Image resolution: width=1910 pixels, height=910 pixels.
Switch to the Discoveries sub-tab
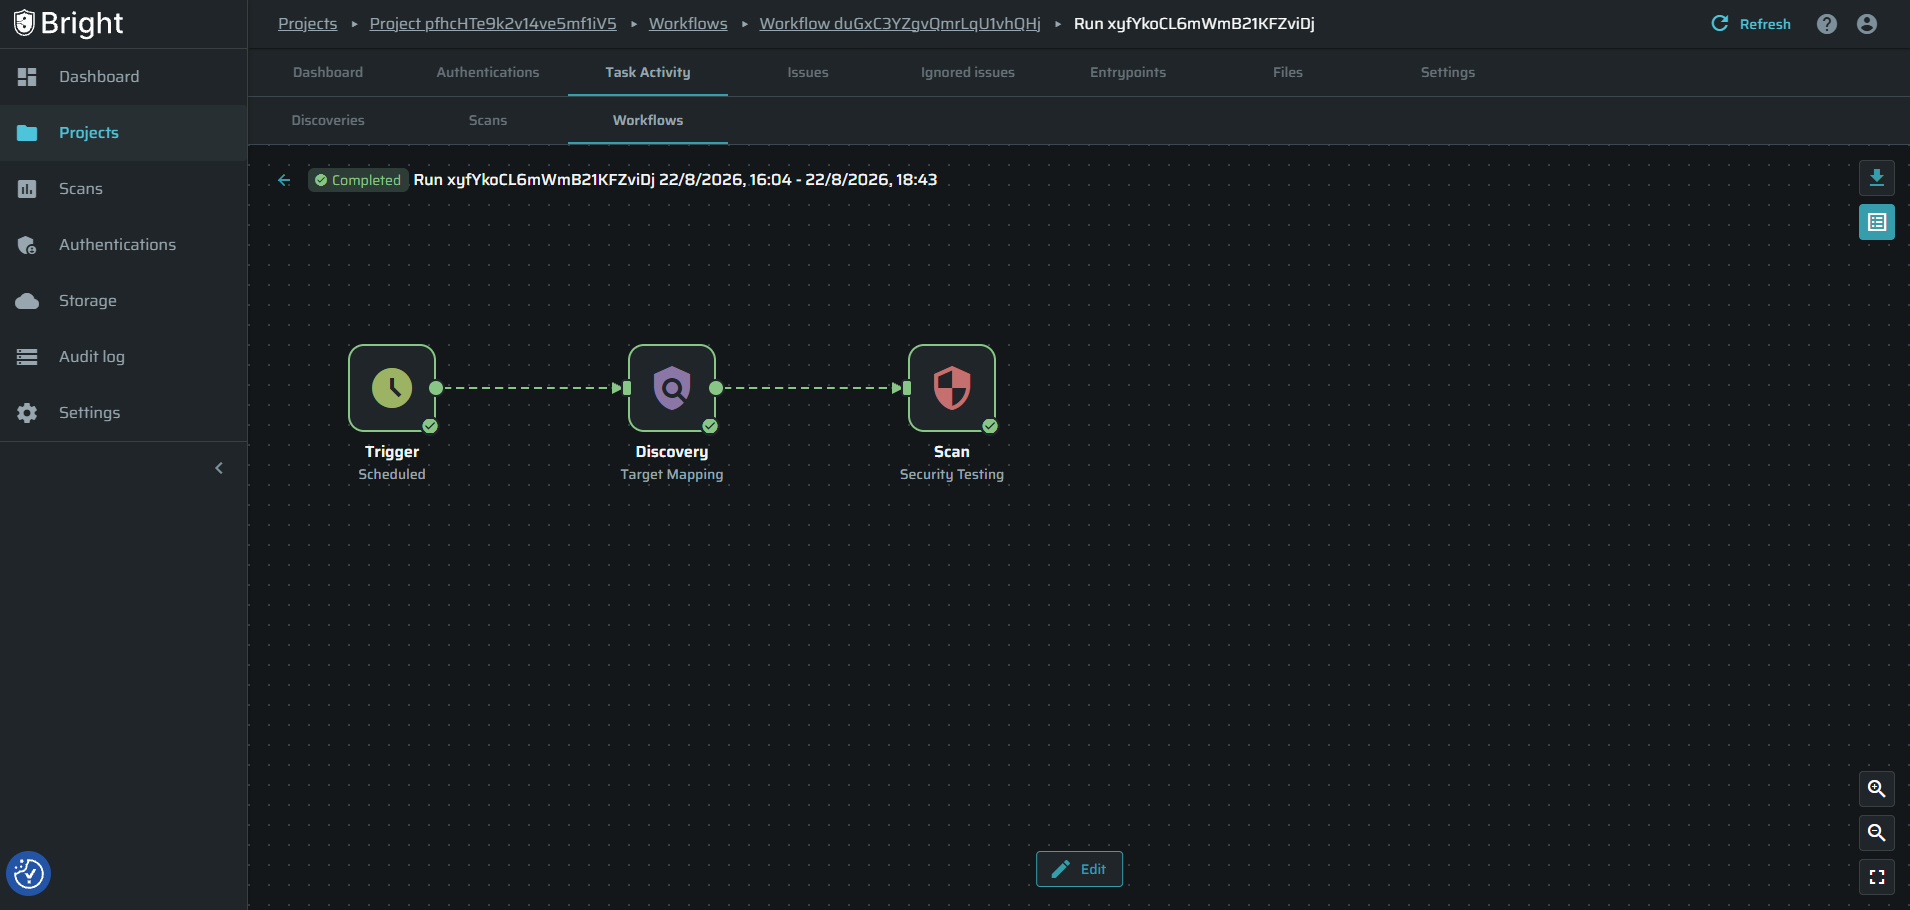tap(328, 121)
